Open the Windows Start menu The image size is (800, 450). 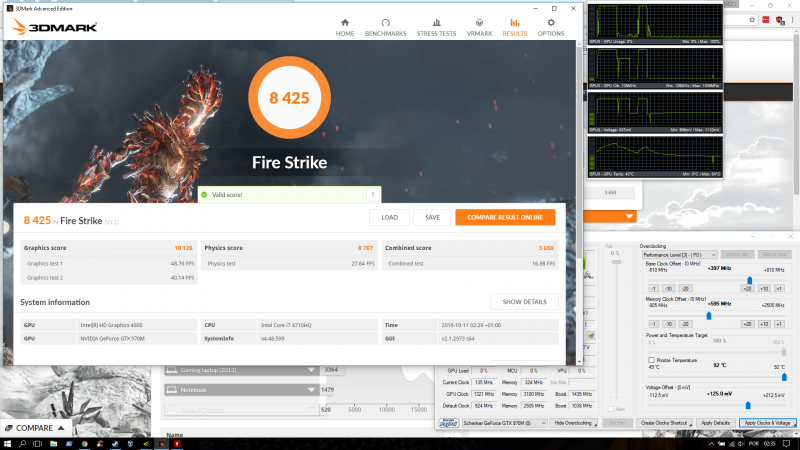(7, 444)
